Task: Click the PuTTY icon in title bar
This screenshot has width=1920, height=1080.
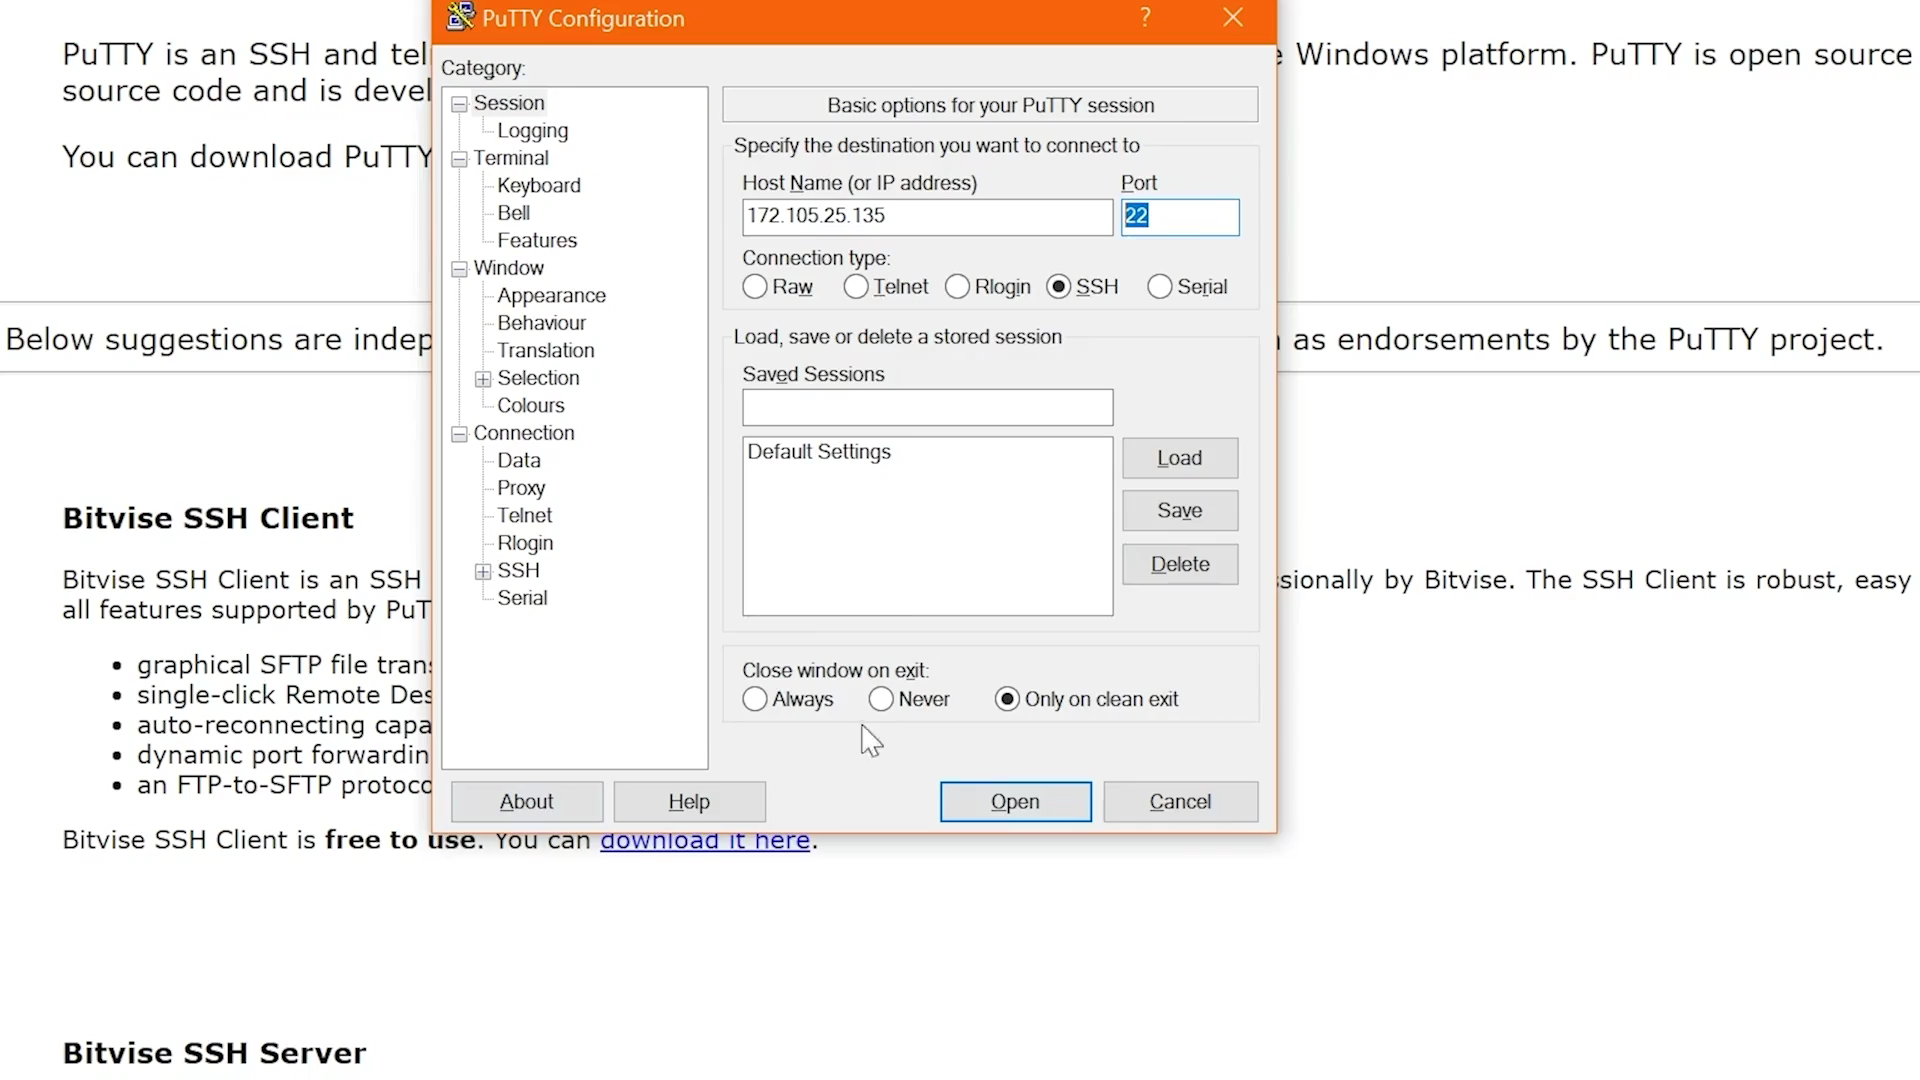Action: click(x=460, y=17)
